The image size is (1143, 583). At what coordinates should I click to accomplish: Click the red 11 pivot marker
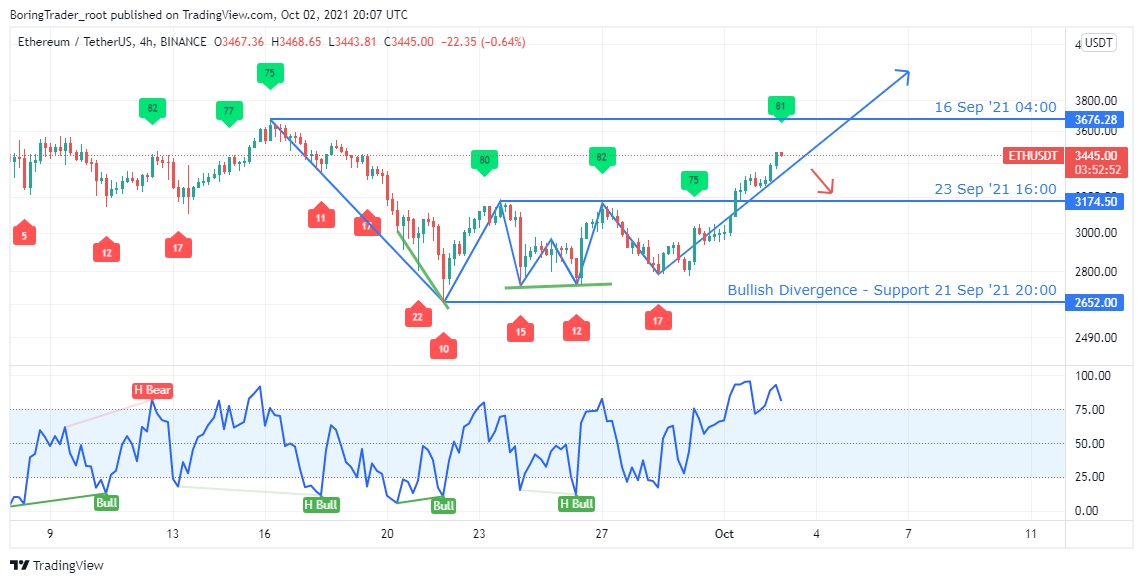click(x=321, y=216)
